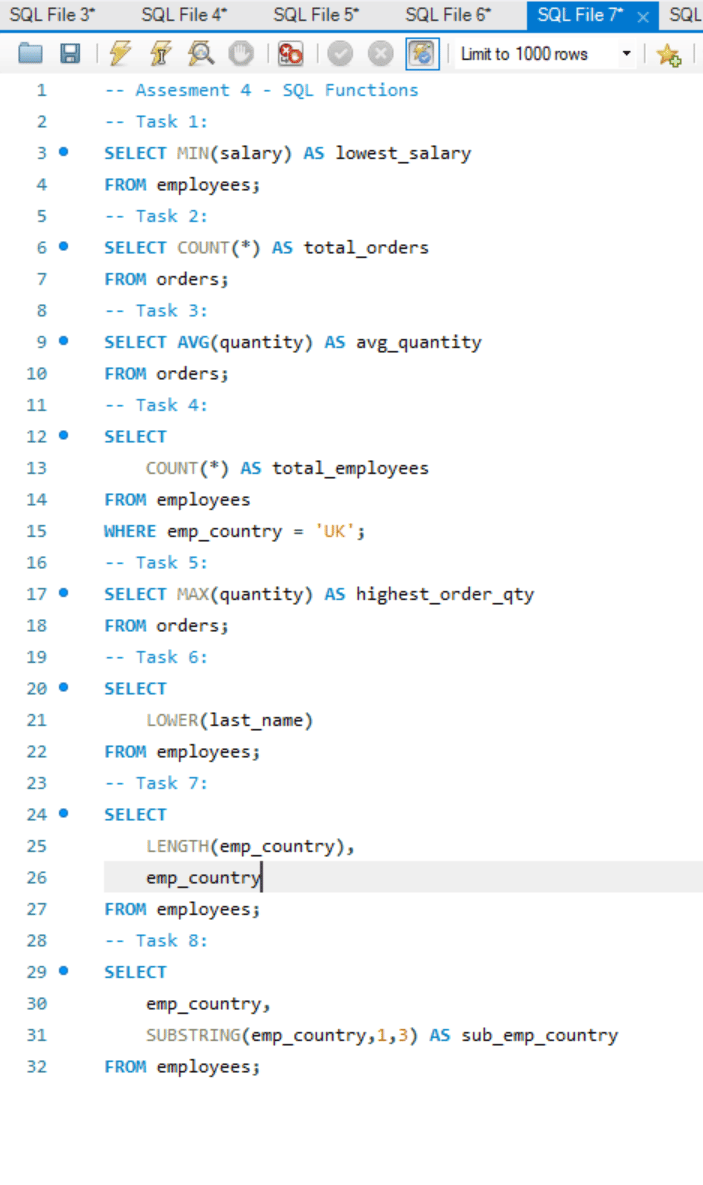703x1185 pixels.
Task: Click 'FROM employees;' on line 32
Action: coord(182,1067)
